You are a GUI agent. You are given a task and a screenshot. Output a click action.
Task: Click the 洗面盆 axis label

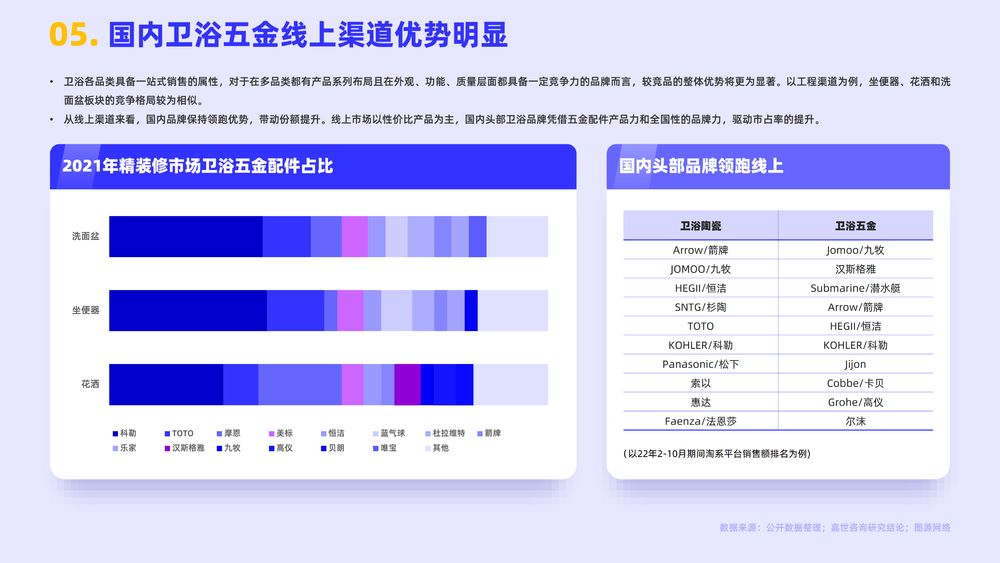pos(85,236)
